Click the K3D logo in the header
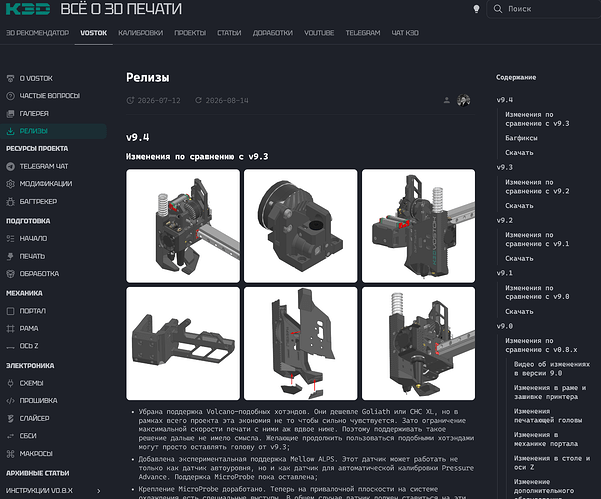This screenshot has height=499, width=601. click(x=28, y=9)
